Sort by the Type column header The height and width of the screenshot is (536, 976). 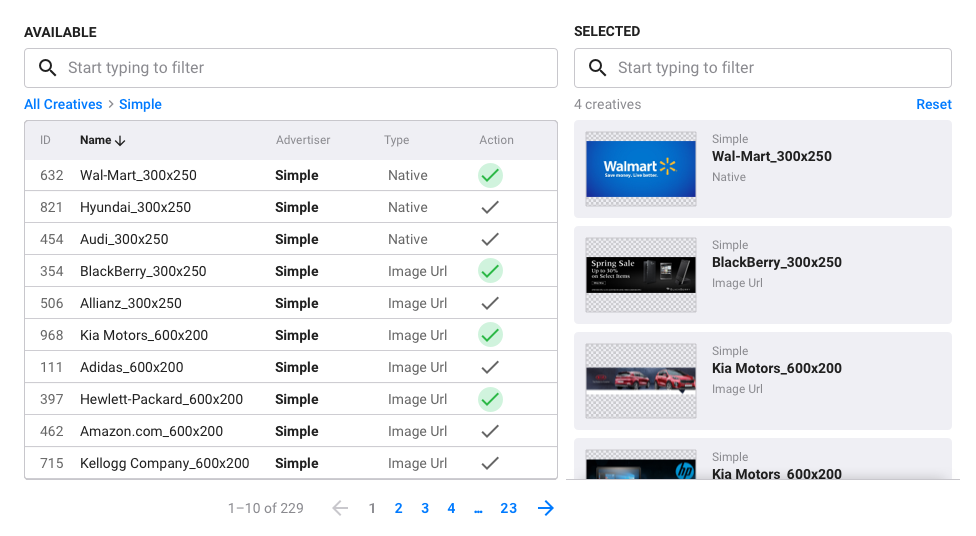pos(396,140)
